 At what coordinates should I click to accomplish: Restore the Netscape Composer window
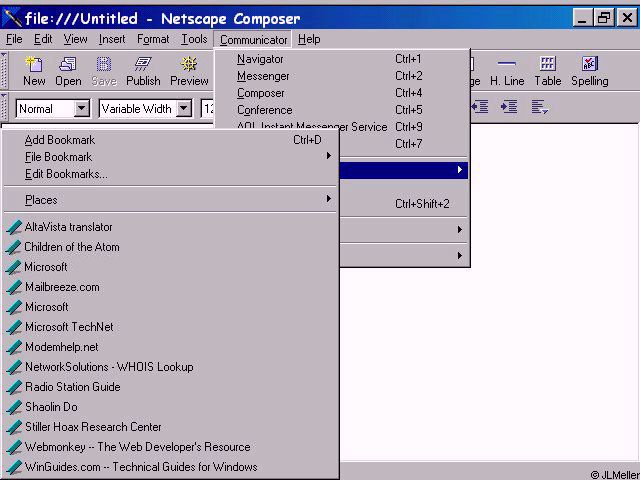pyautogui.click(x=604, y=18)
